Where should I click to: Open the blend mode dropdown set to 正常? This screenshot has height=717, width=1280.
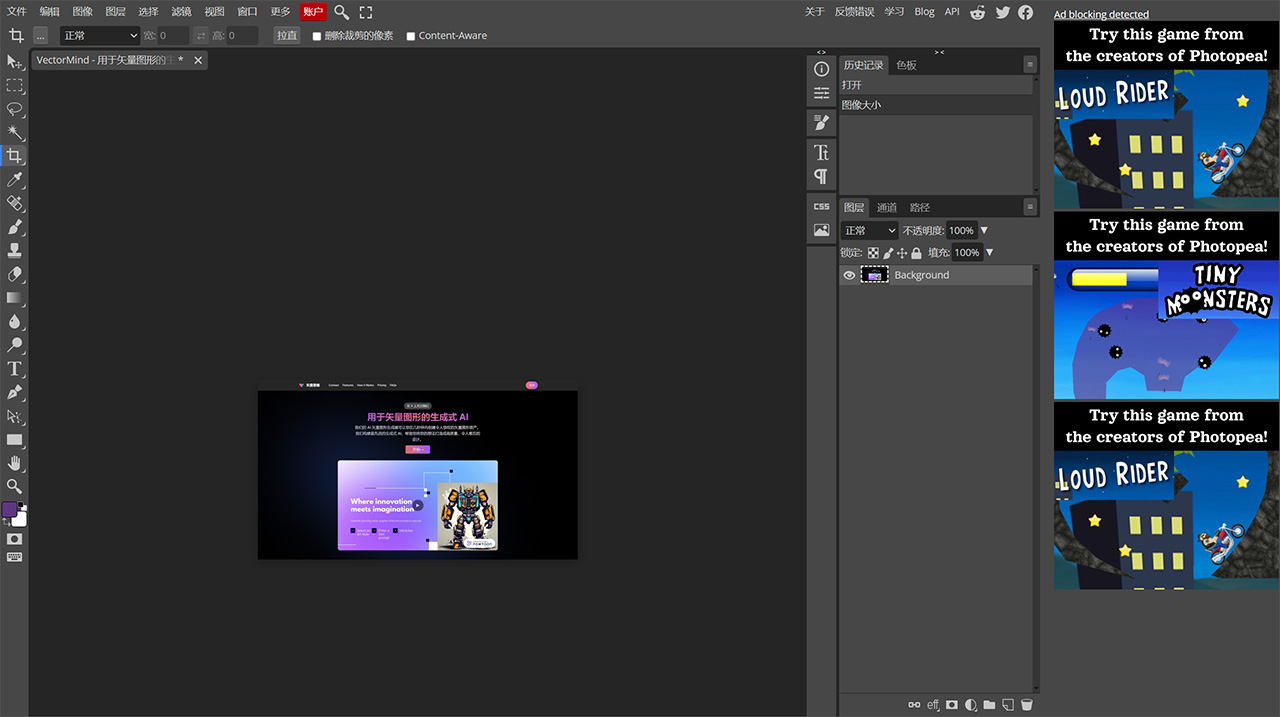pos(869,229)
